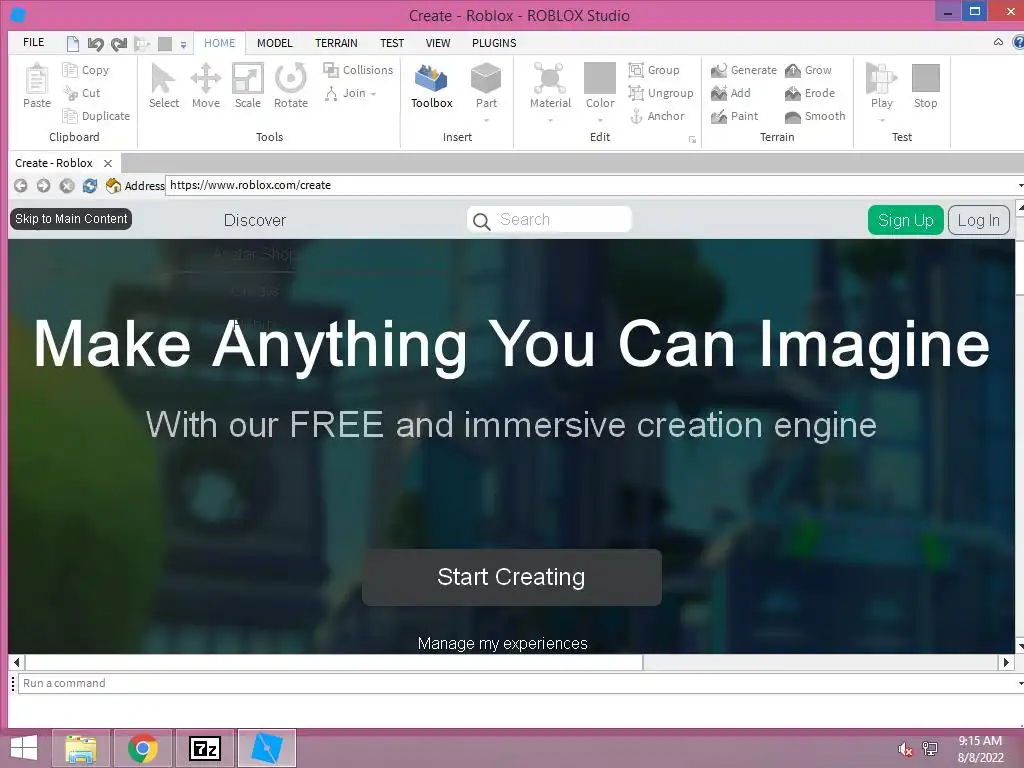This screenshot has height=768, width=1024.
Task: Click Skip to Main Content
Action: 71,219
